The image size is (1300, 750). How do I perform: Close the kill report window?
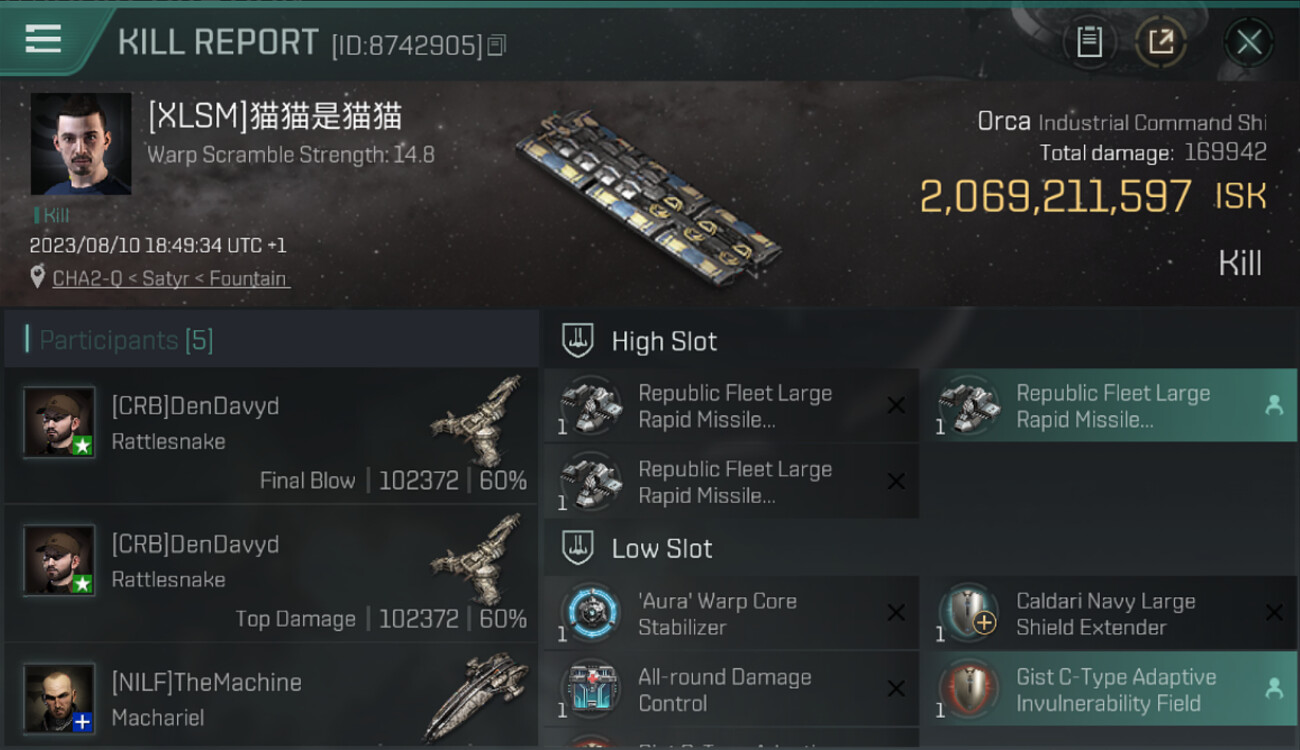[x=1248, y=42]
